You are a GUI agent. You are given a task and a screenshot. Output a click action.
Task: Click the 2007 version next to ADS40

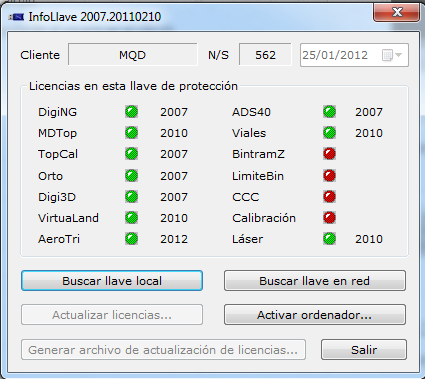click(369, 112)
